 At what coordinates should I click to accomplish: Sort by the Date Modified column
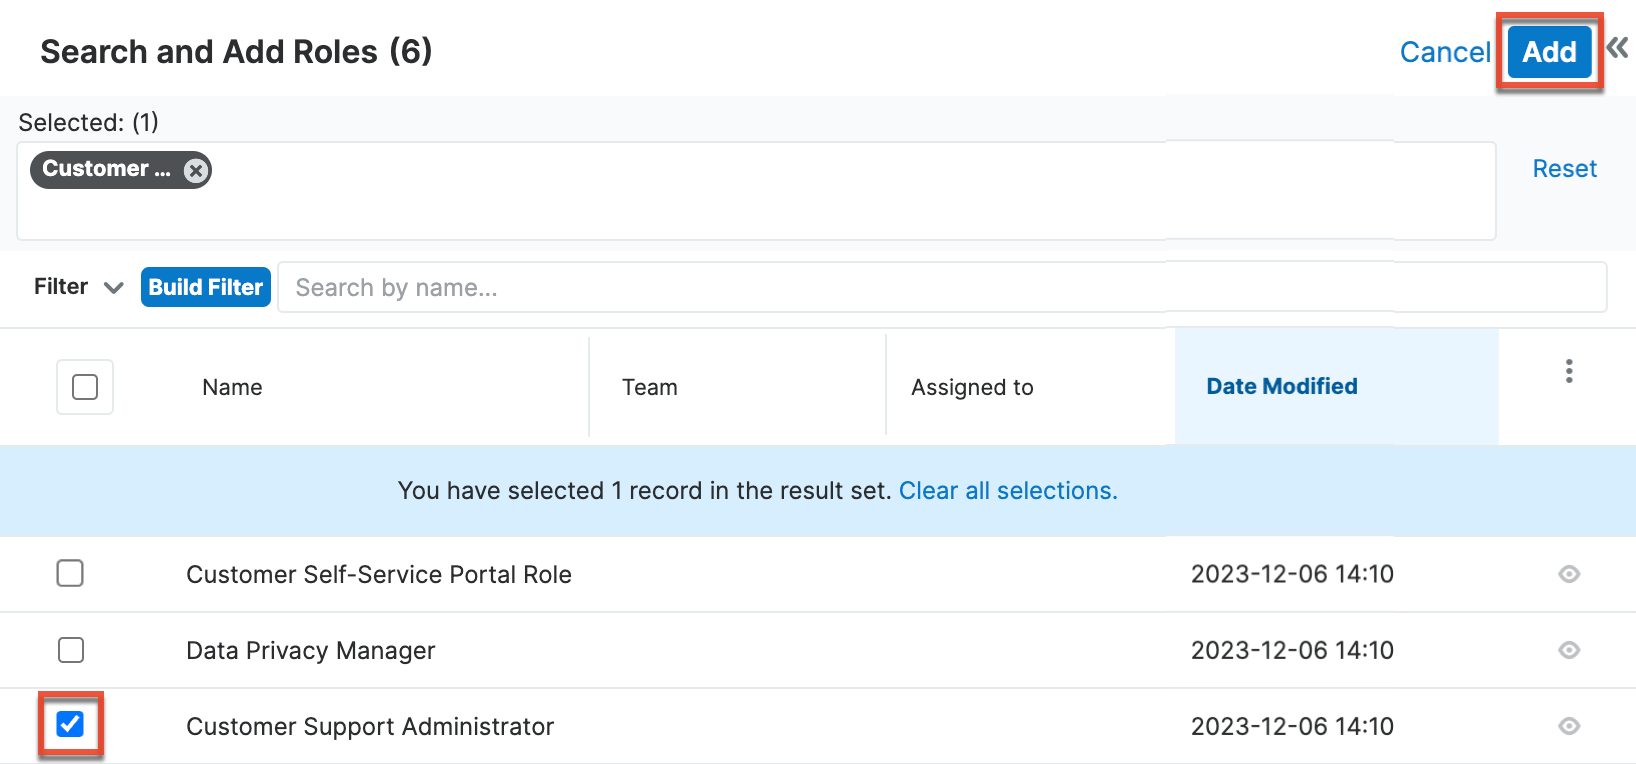[1281, 386]
